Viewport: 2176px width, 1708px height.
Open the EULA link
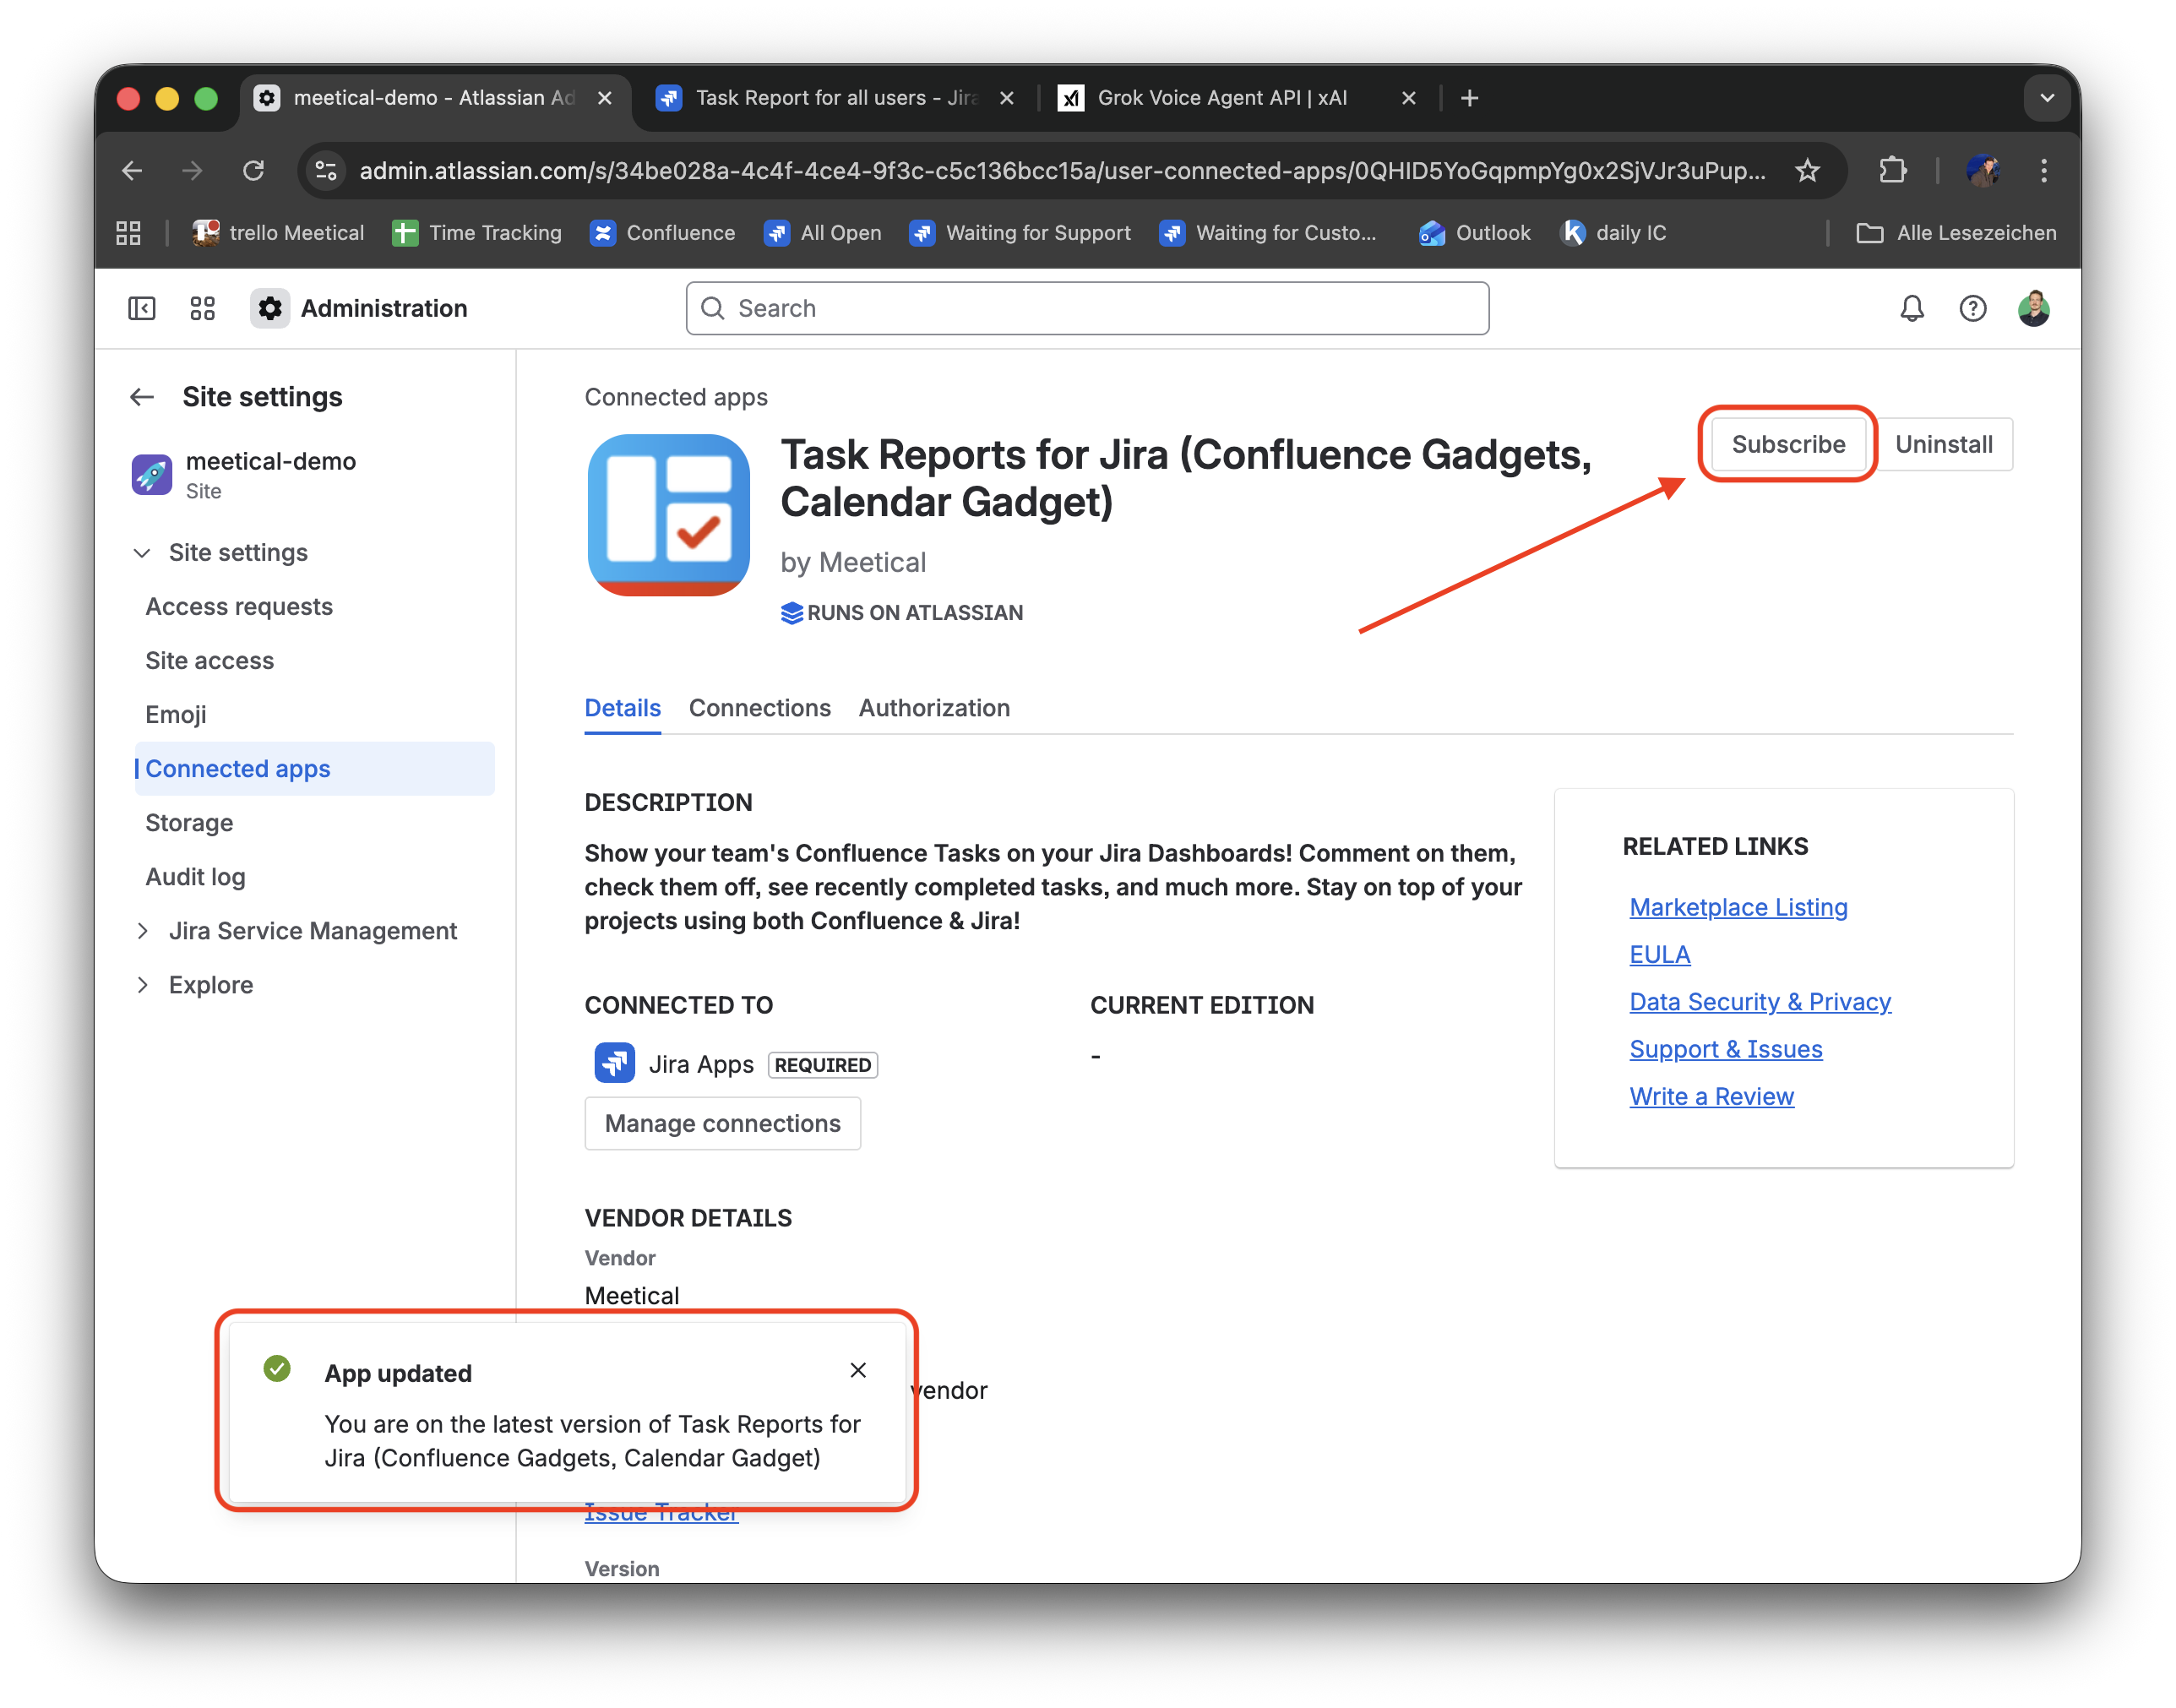(x=1659, y=954)
